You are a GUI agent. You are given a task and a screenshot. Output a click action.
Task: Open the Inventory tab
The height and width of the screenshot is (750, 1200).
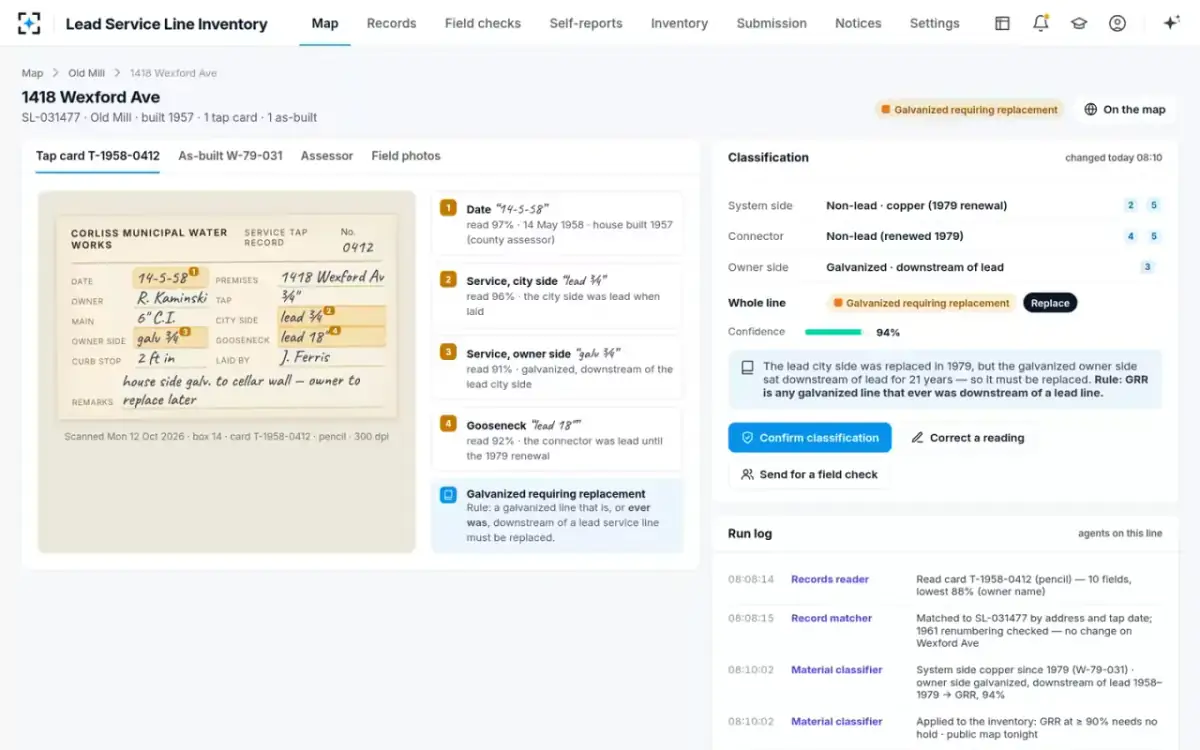click(x=679, y=23)
